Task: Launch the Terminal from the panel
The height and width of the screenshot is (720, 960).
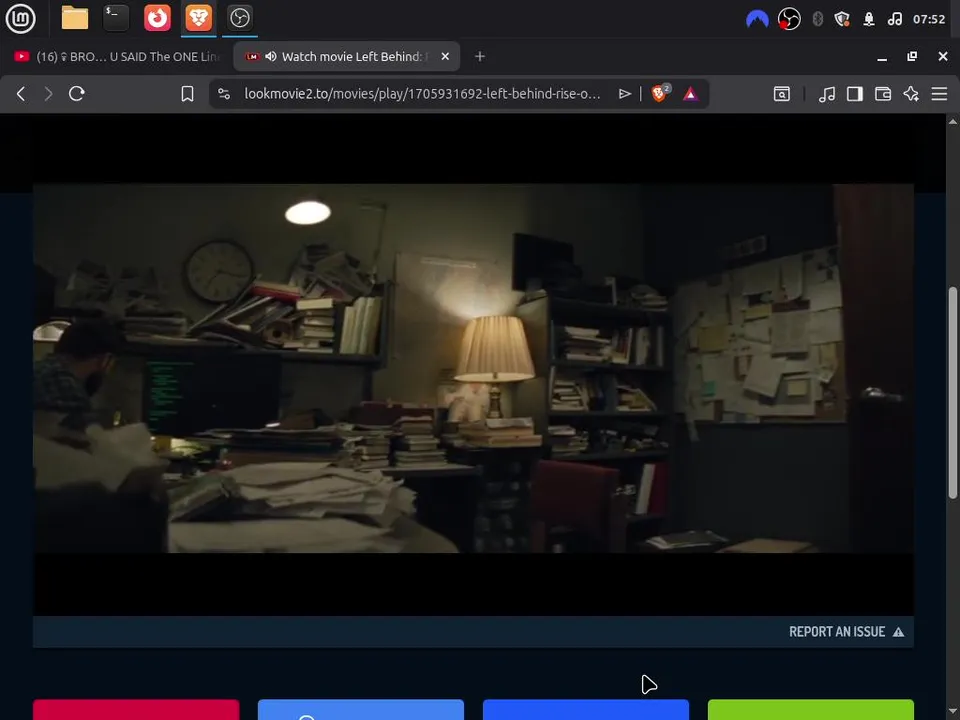Action: click(x=116, y=18)
